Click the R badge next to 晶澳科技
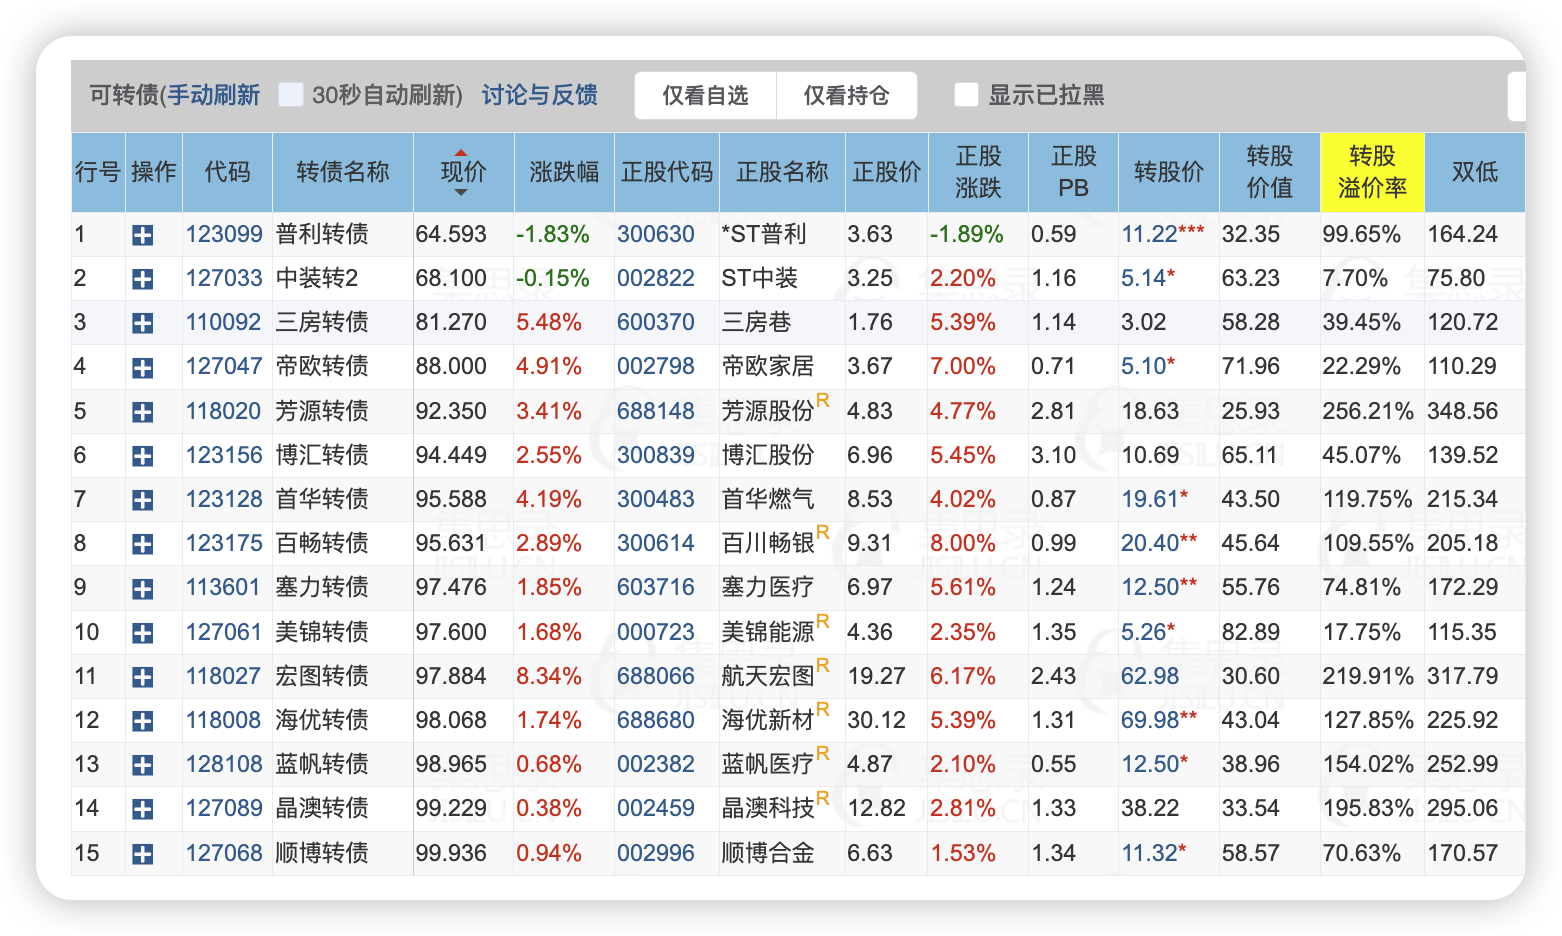 [823, 798]
